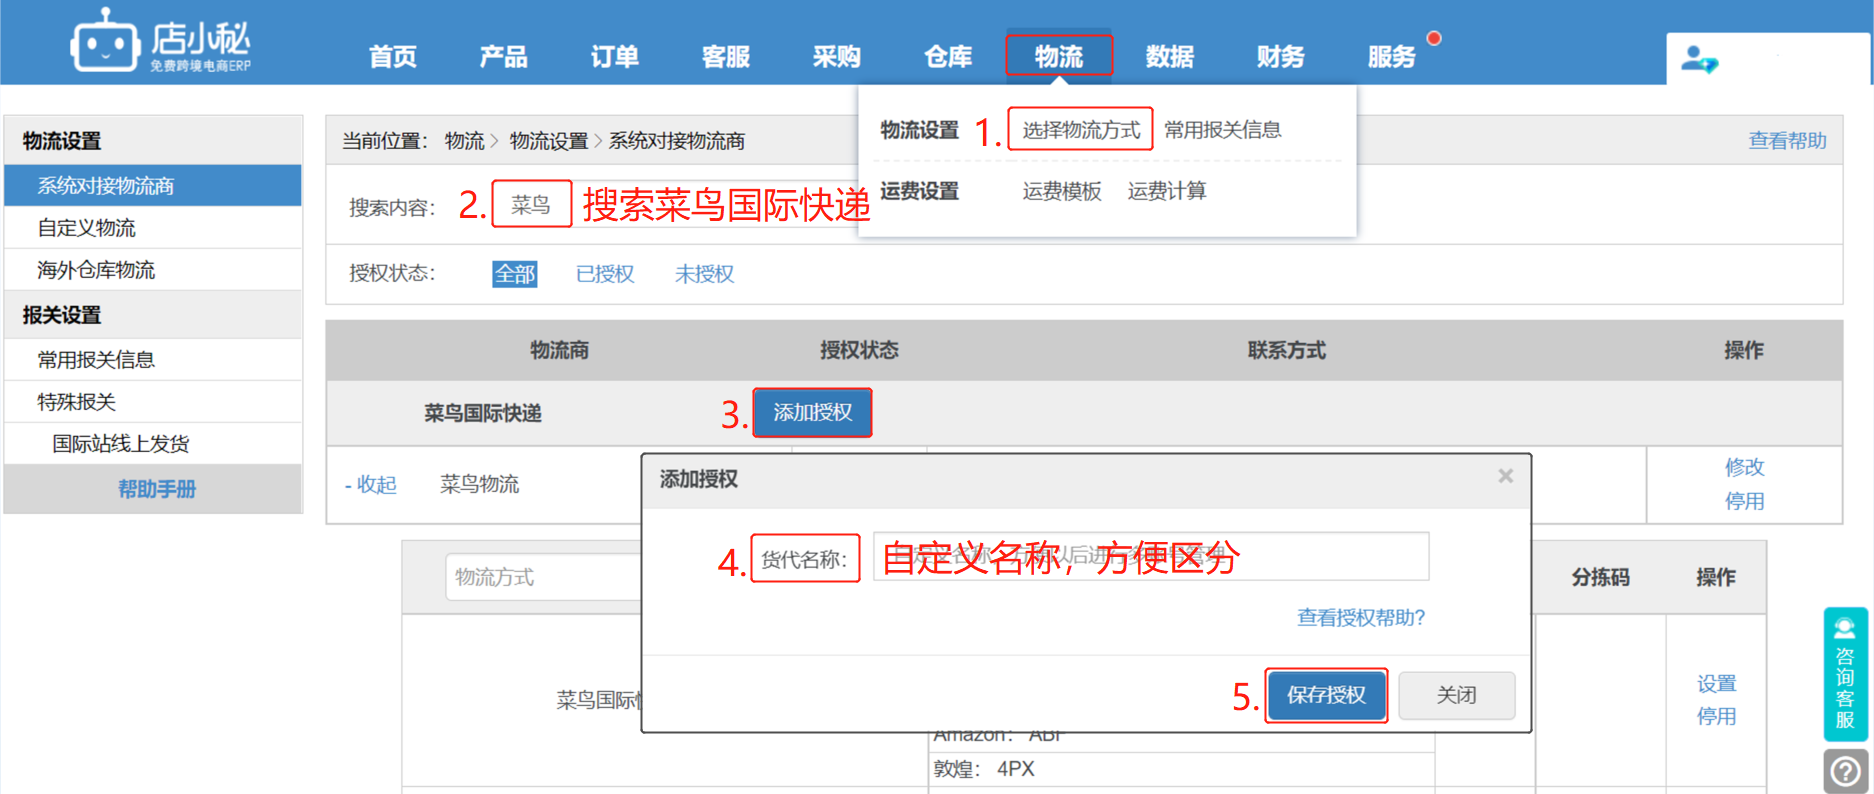Select 常用报关信息 in the dropdown menu

[x=1223, y=130]
